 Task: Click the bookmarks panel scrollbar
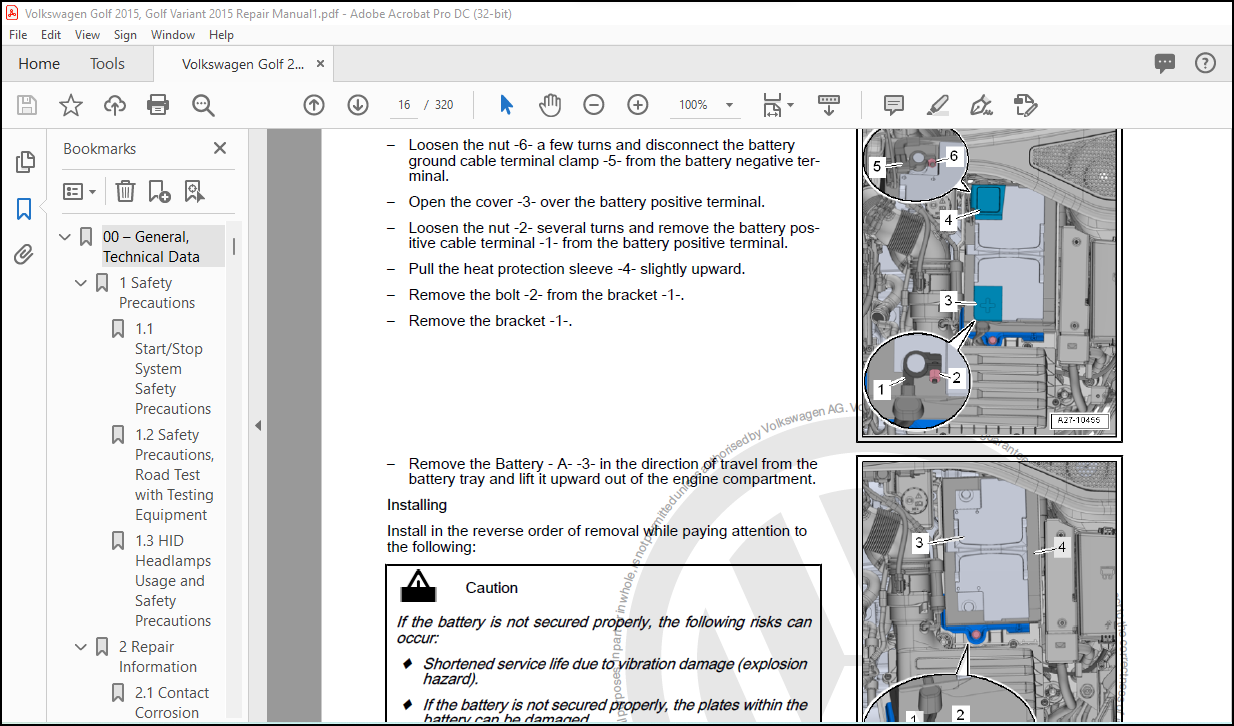[x=234, y=246]
